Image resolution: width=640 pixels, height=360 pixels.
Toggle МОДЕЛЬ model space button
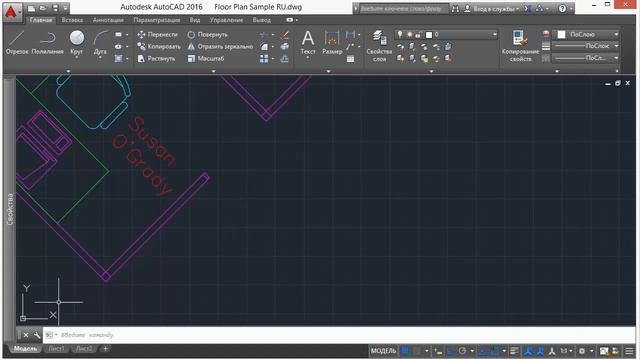[x=383, y=351]
